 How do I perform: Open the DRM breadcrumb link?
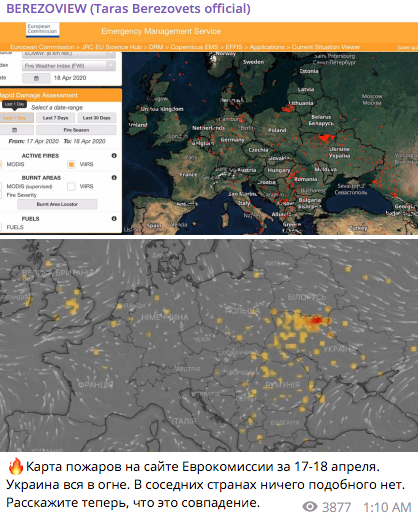pos(156,47)
